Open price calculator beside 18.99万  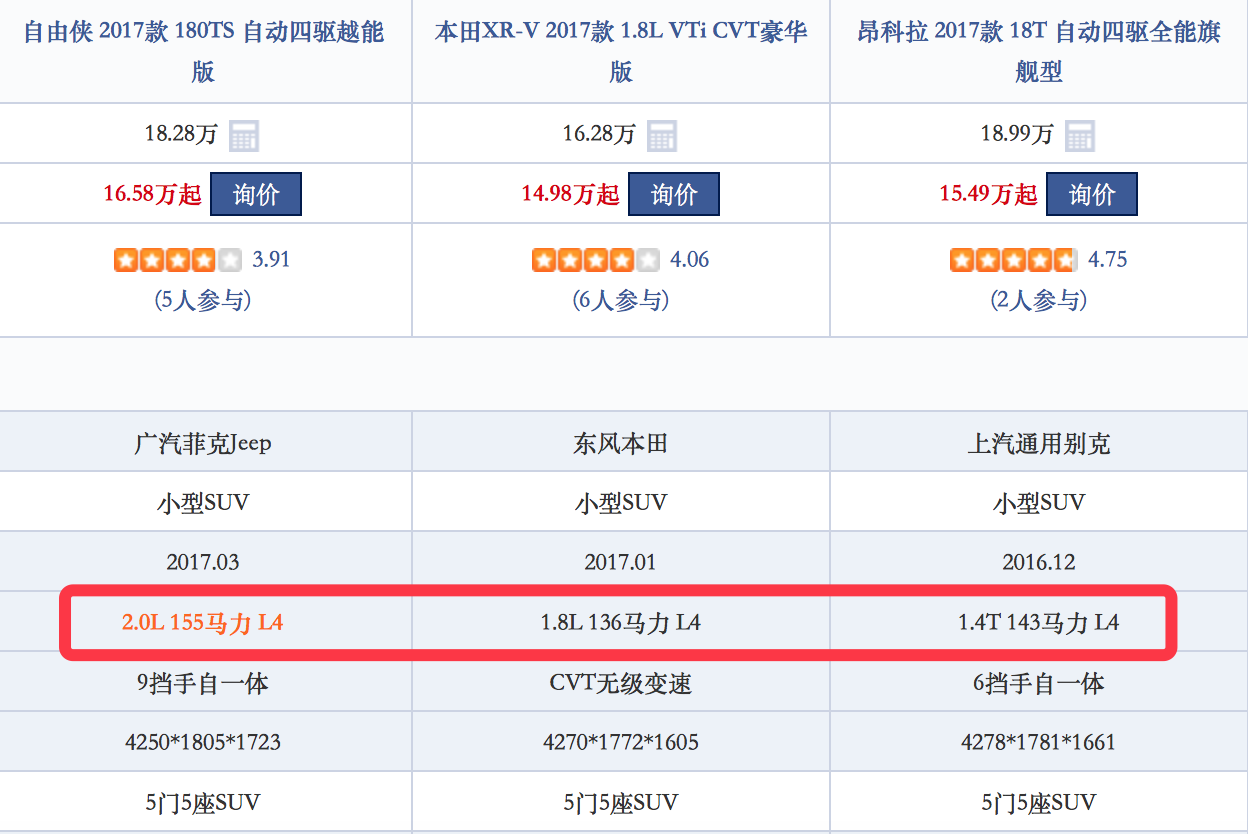pyautogui.click(x=1080, y=135)
